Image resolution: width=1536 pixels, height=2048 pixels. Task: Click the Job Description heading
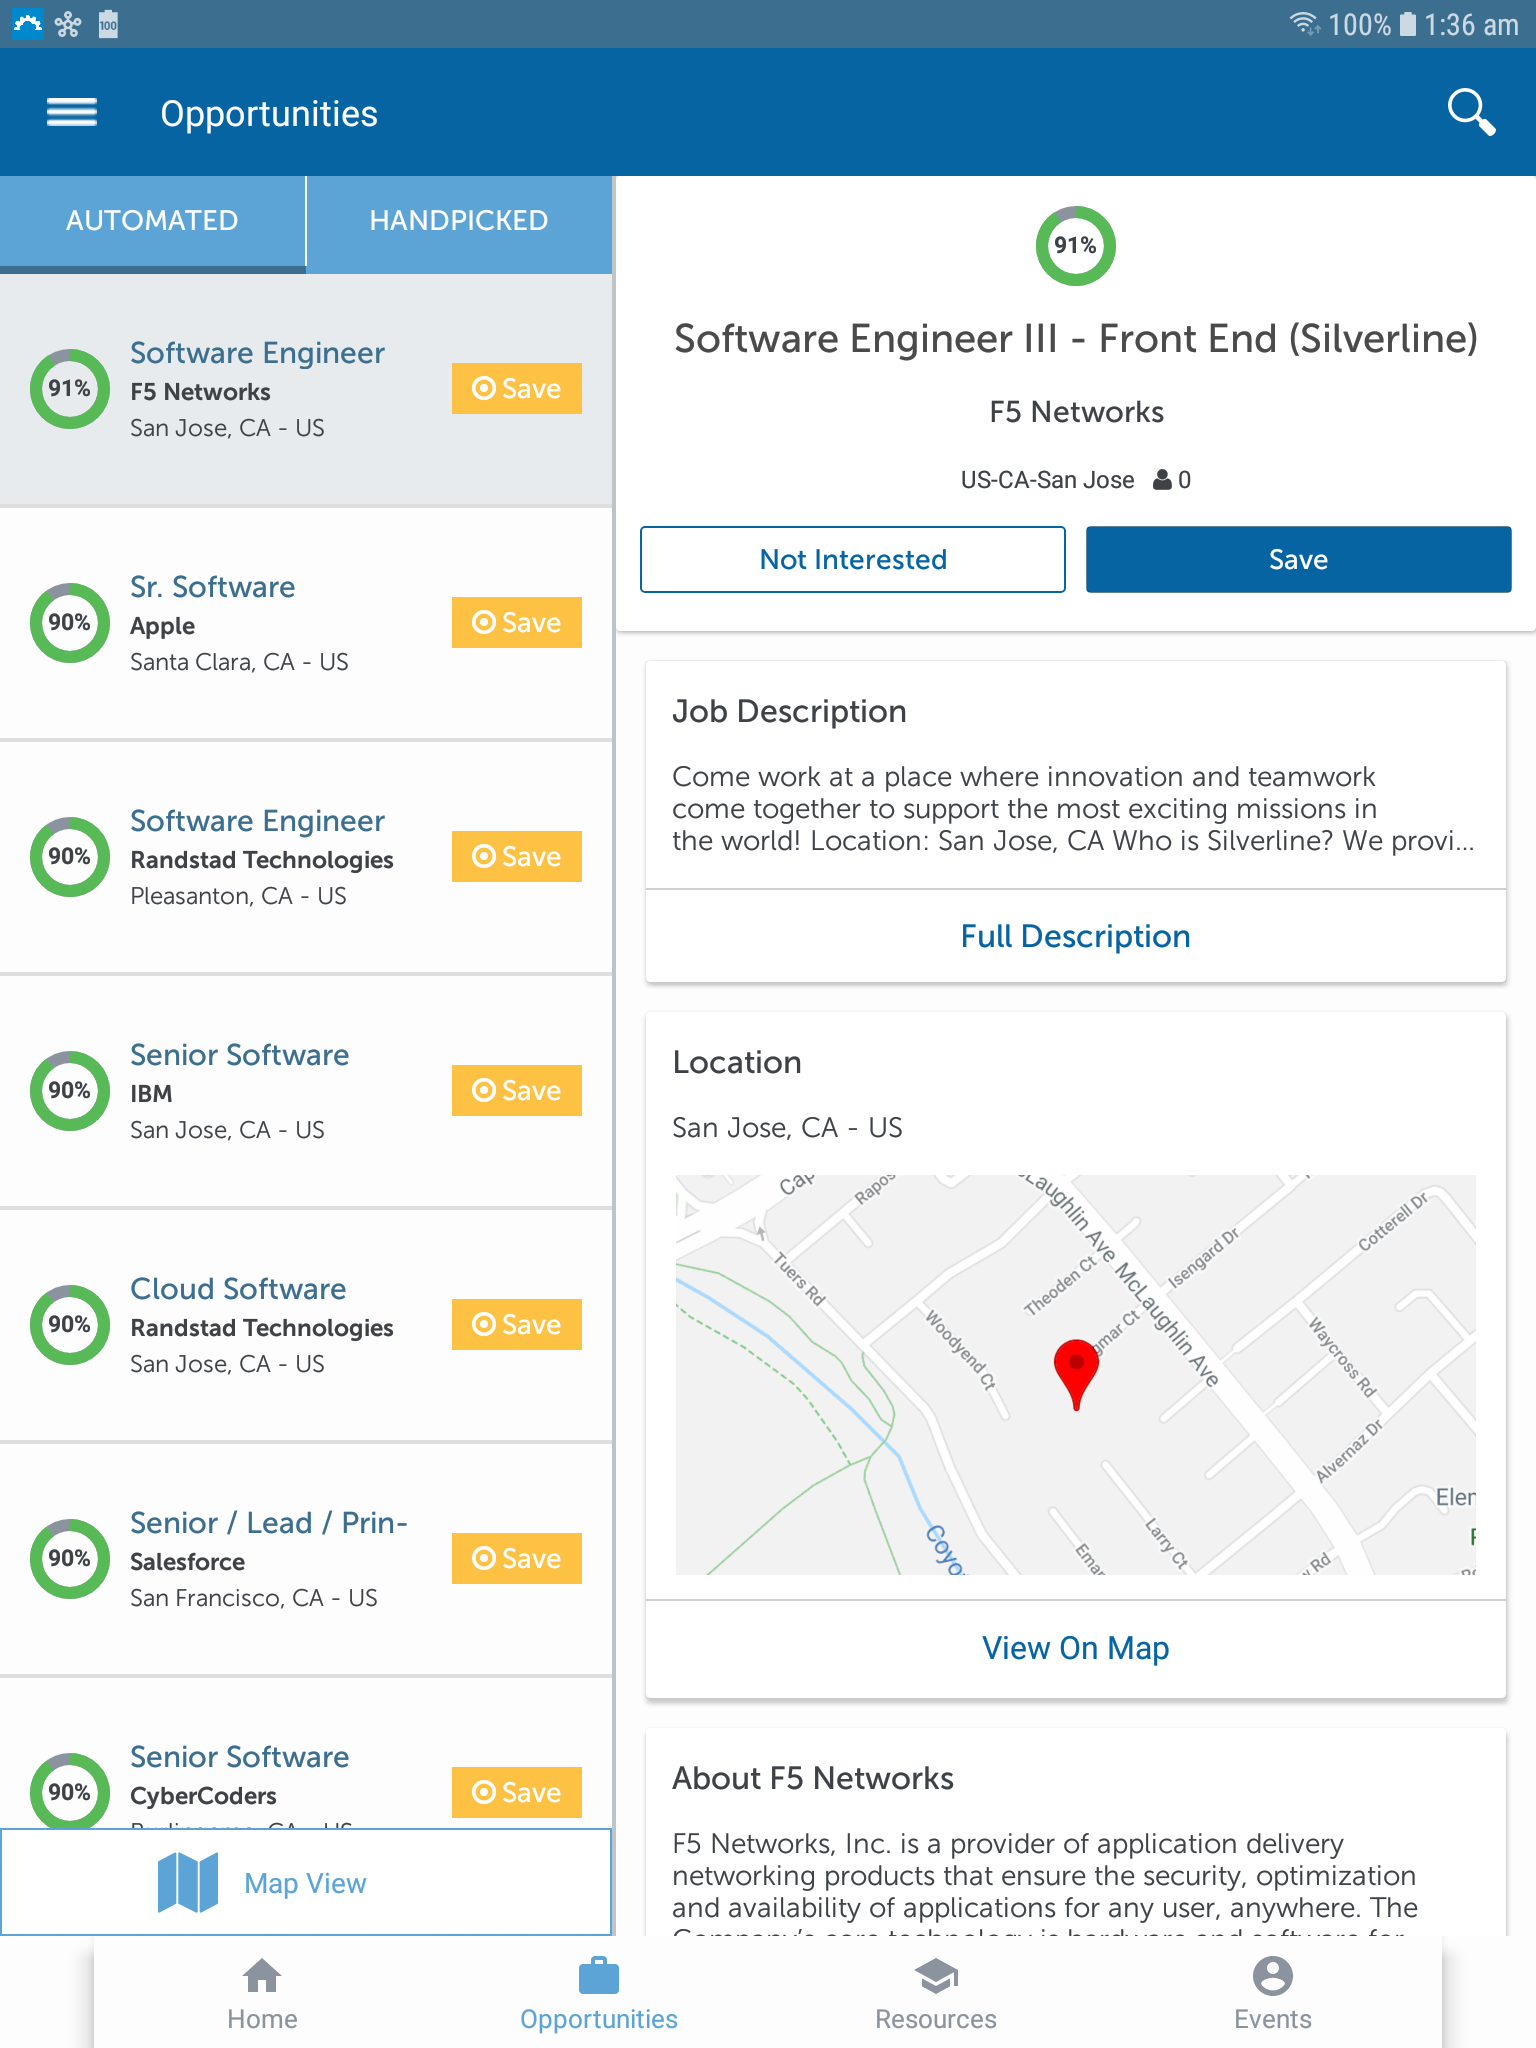click(789, 711)
